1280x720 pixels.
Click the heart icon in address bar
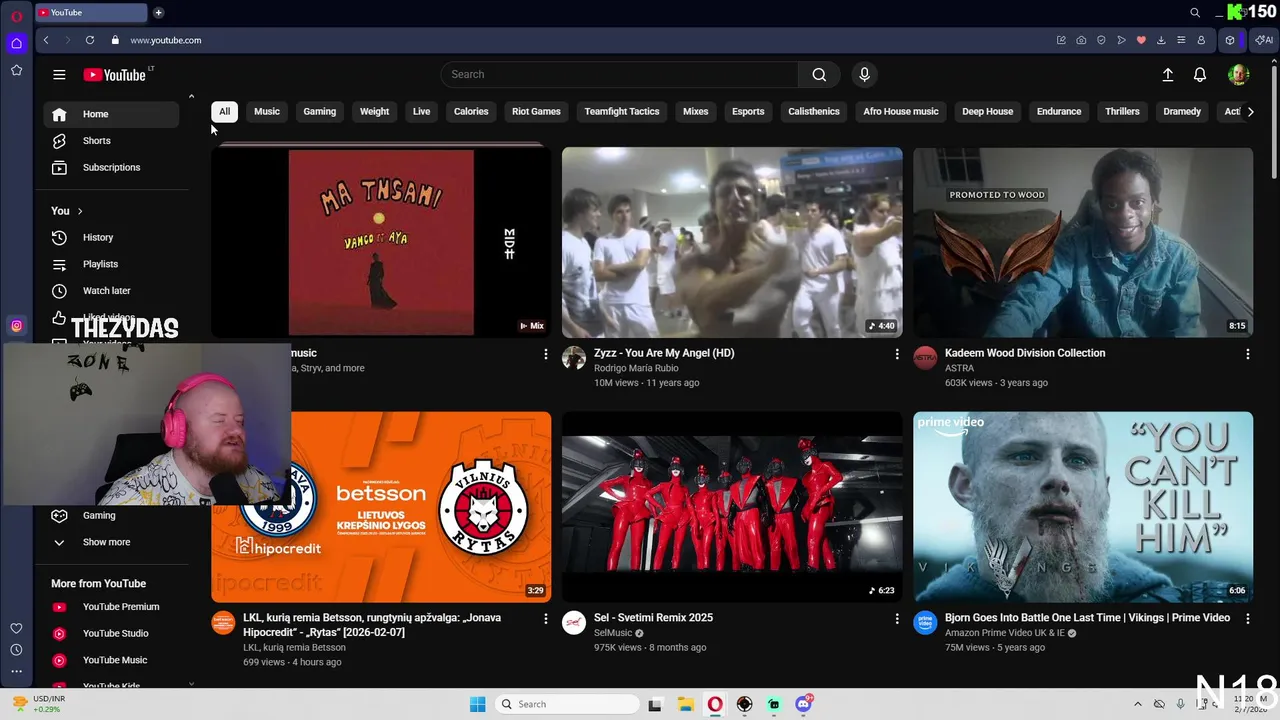[1141, 40]
